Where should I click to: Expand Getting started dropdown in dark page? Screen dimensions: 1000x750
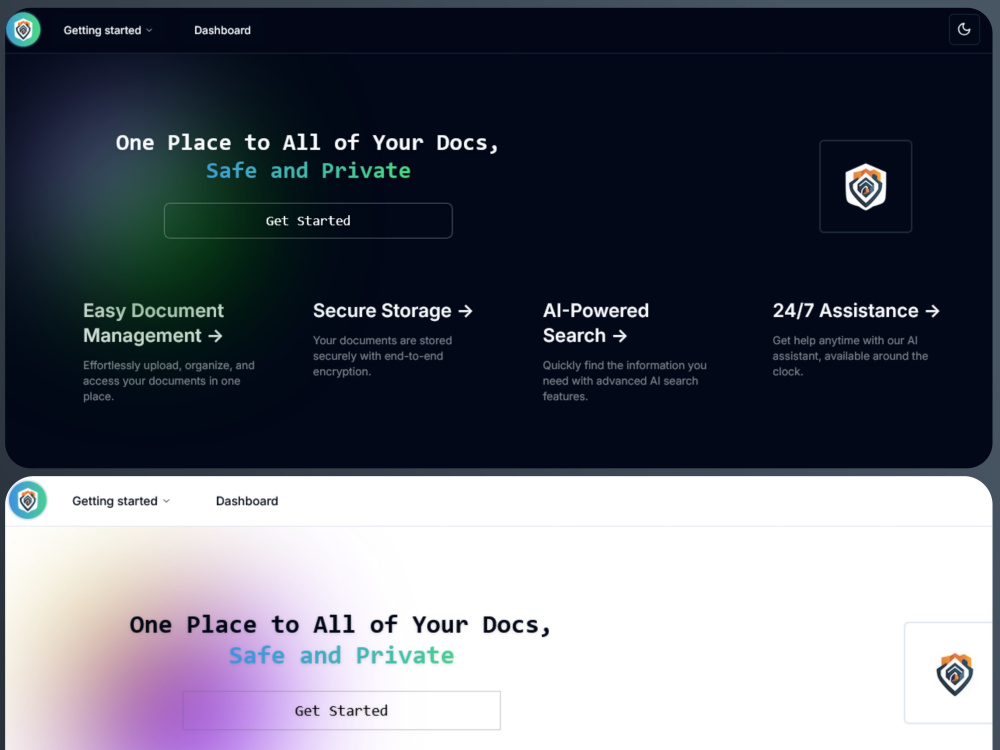coord(108,30)
